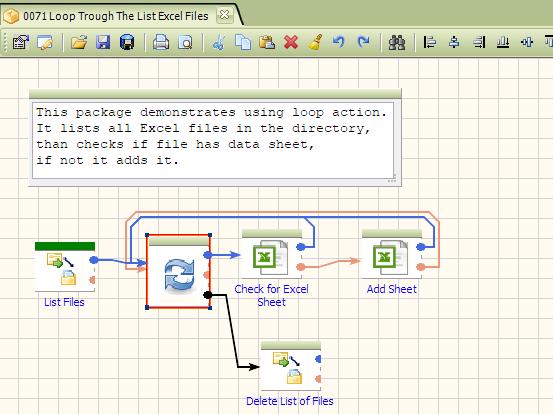Align selected objects to the right
This screenshot has width=553, height=414.
coord(479,42)
